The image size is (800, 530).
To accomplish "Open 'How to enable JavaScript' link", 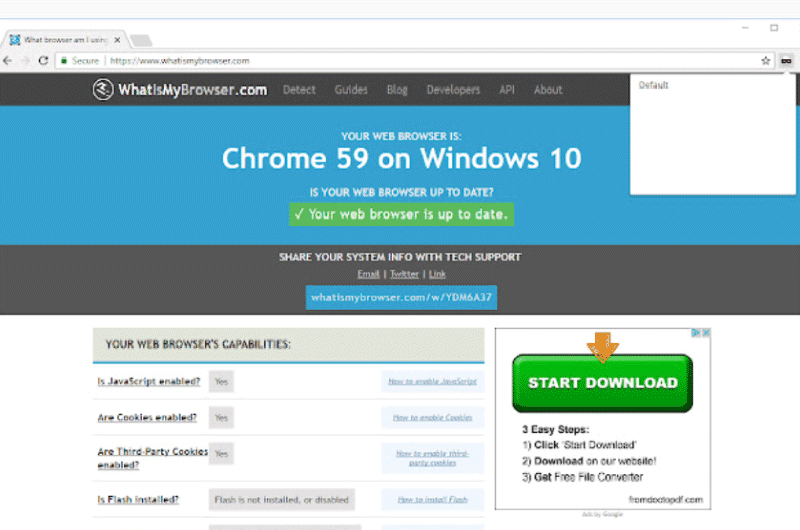I will pos(432,381).
